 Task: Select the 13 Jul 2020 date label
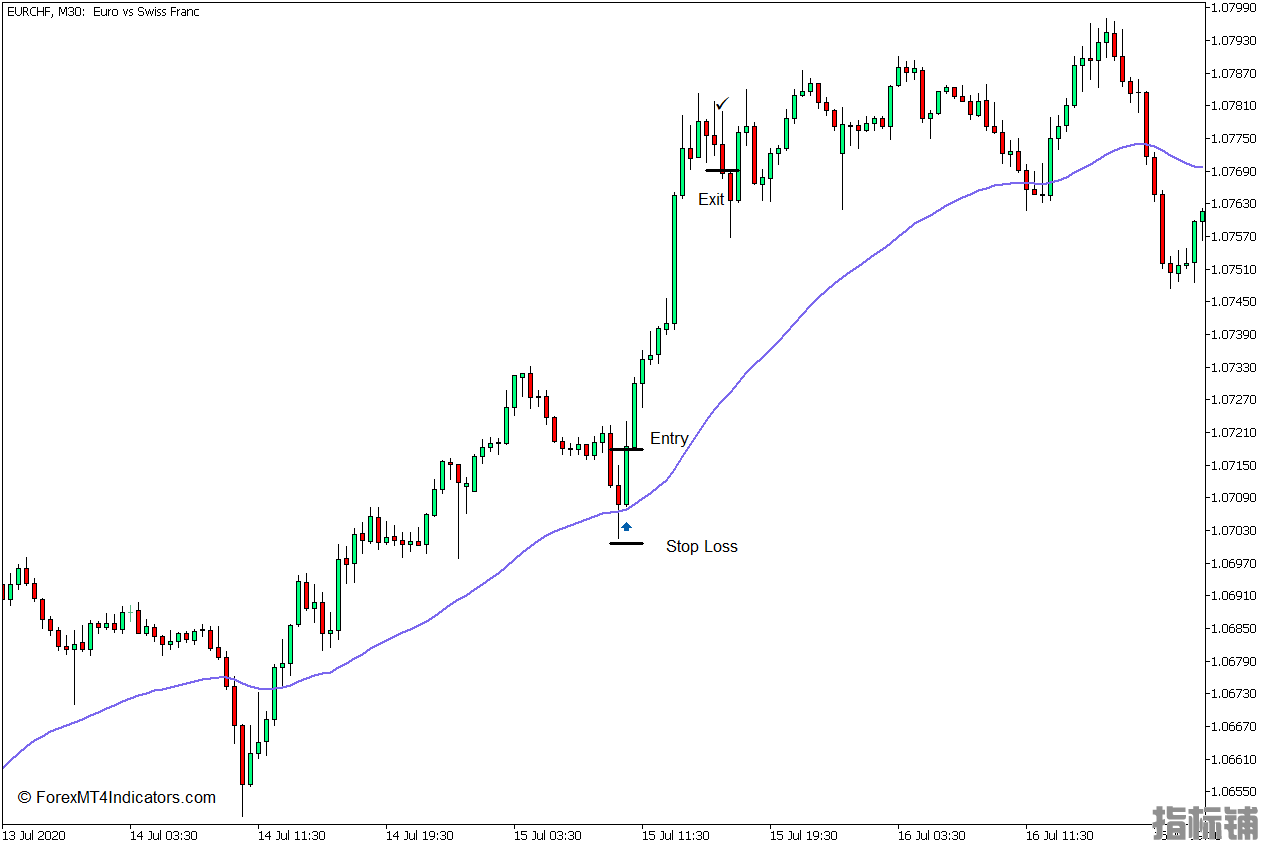(x=34, y=835)
